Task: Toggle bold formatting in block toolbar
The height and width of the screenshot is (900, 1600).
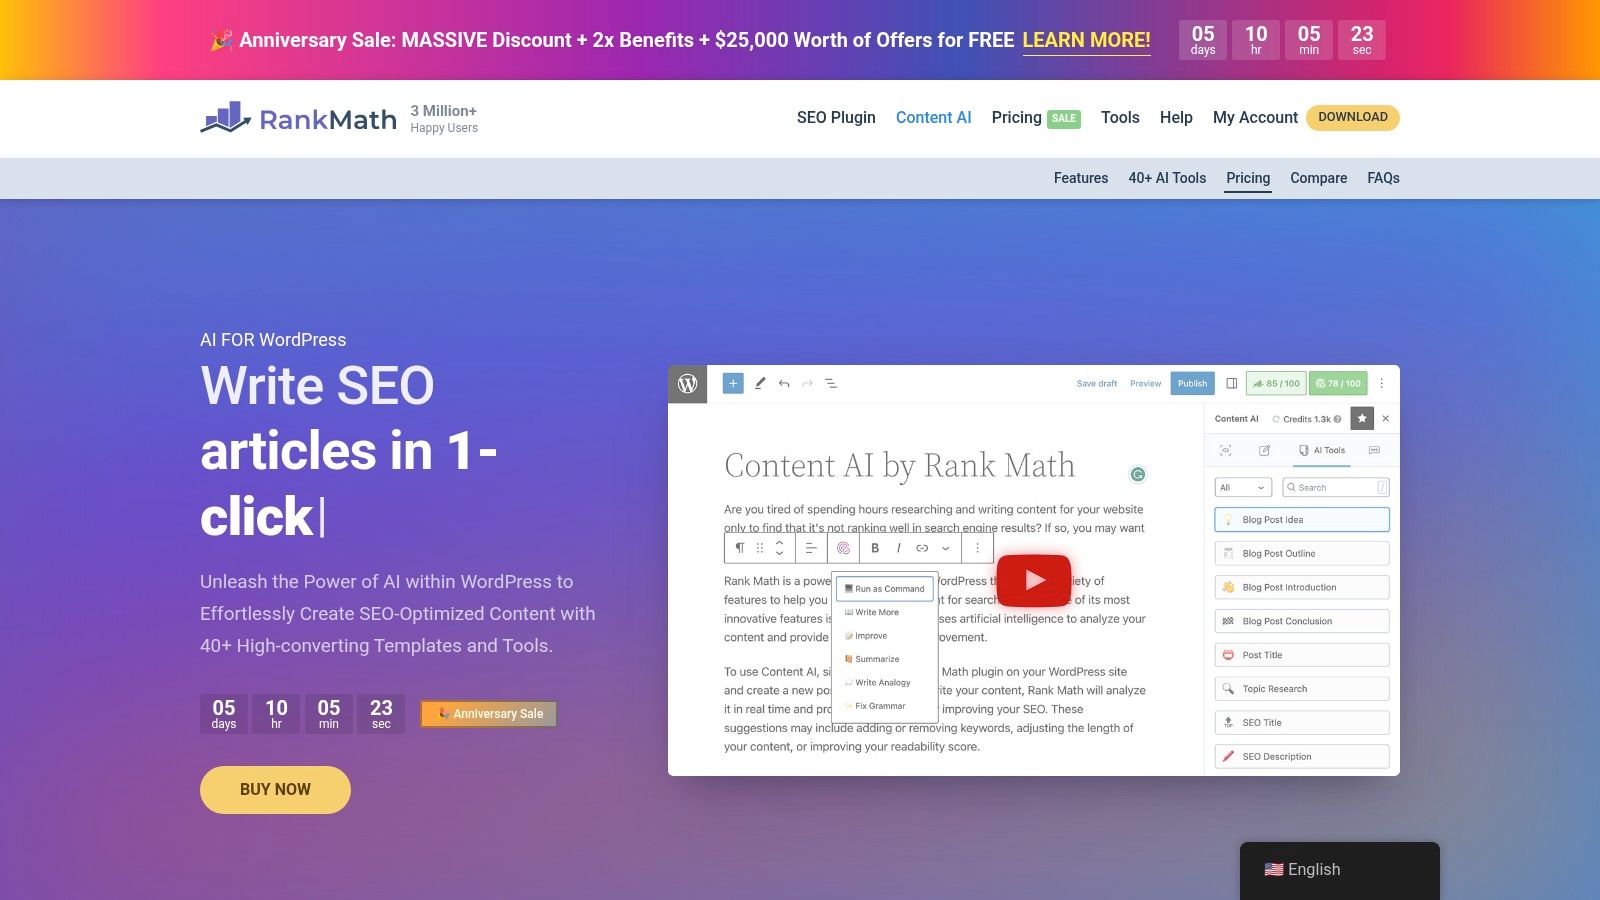Action: pos(875,548)
